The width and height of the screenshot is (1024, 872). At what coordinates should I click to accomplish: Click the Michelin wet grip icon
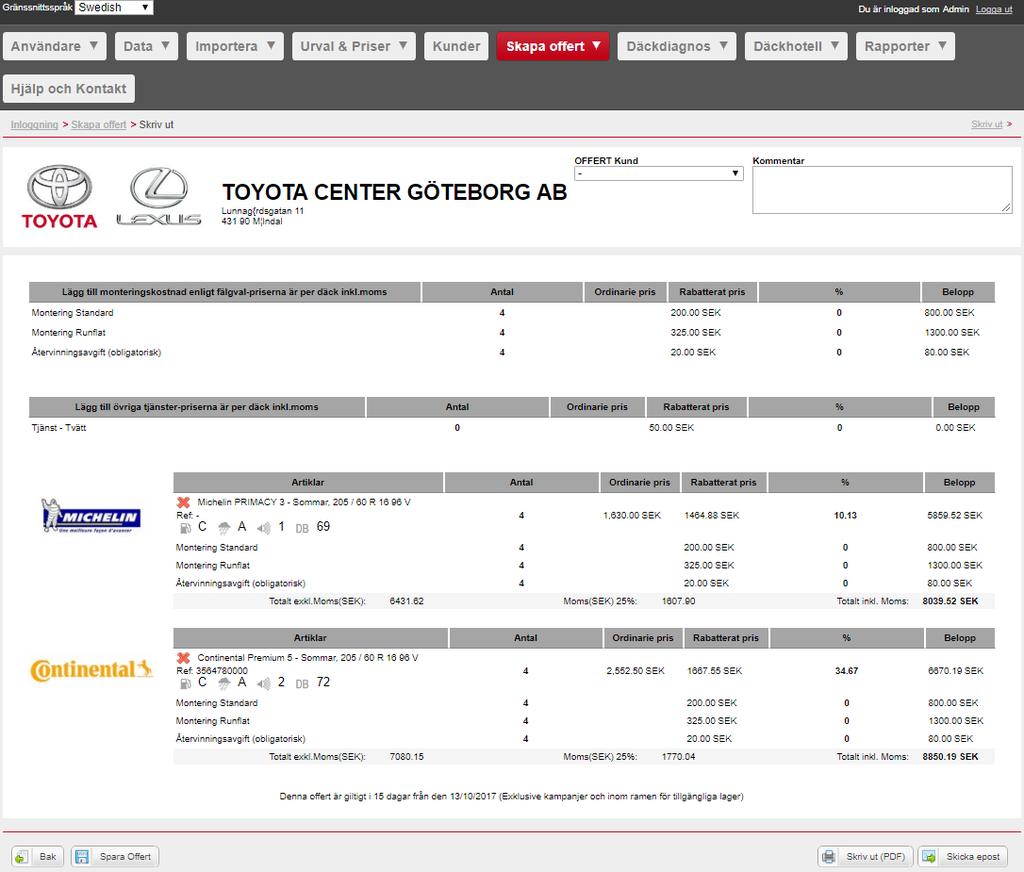(x=224, y=528)
